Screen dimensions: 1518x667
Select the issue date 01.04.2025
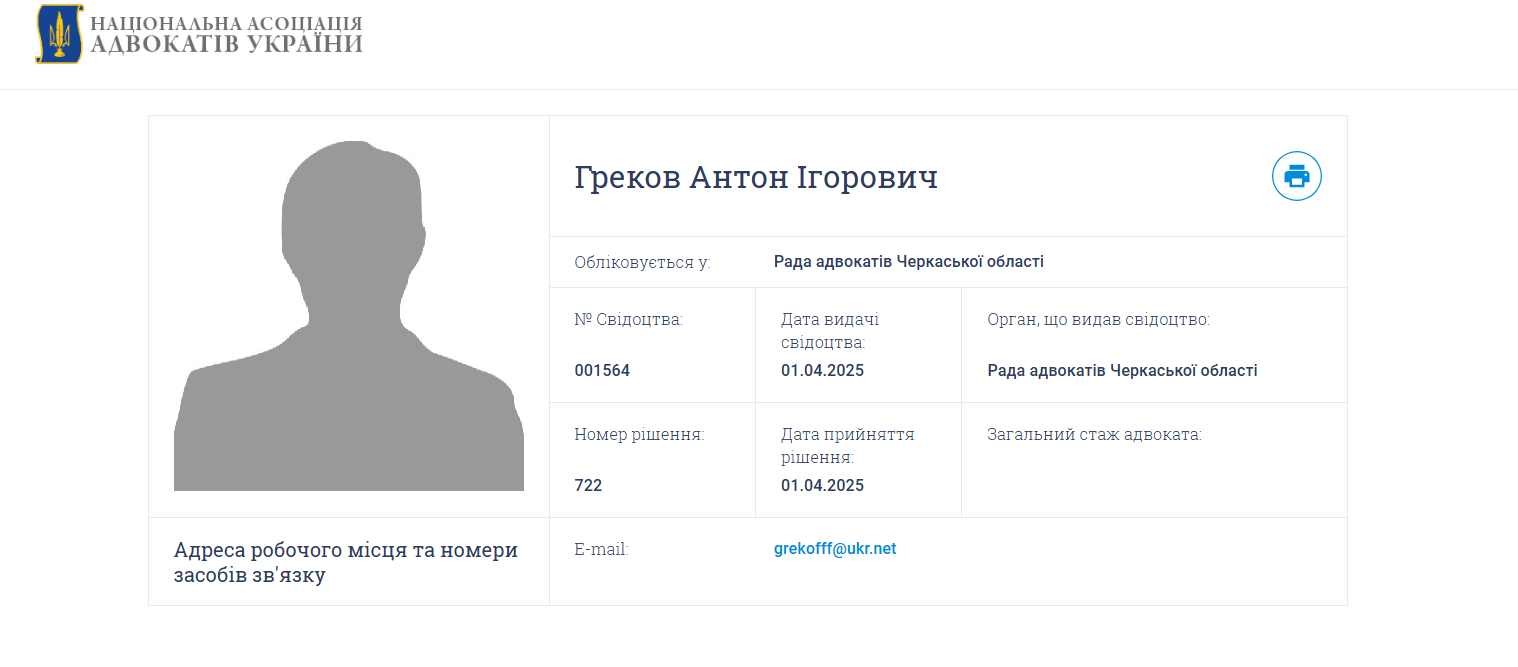pyautogui.click(x=821, y=369)
